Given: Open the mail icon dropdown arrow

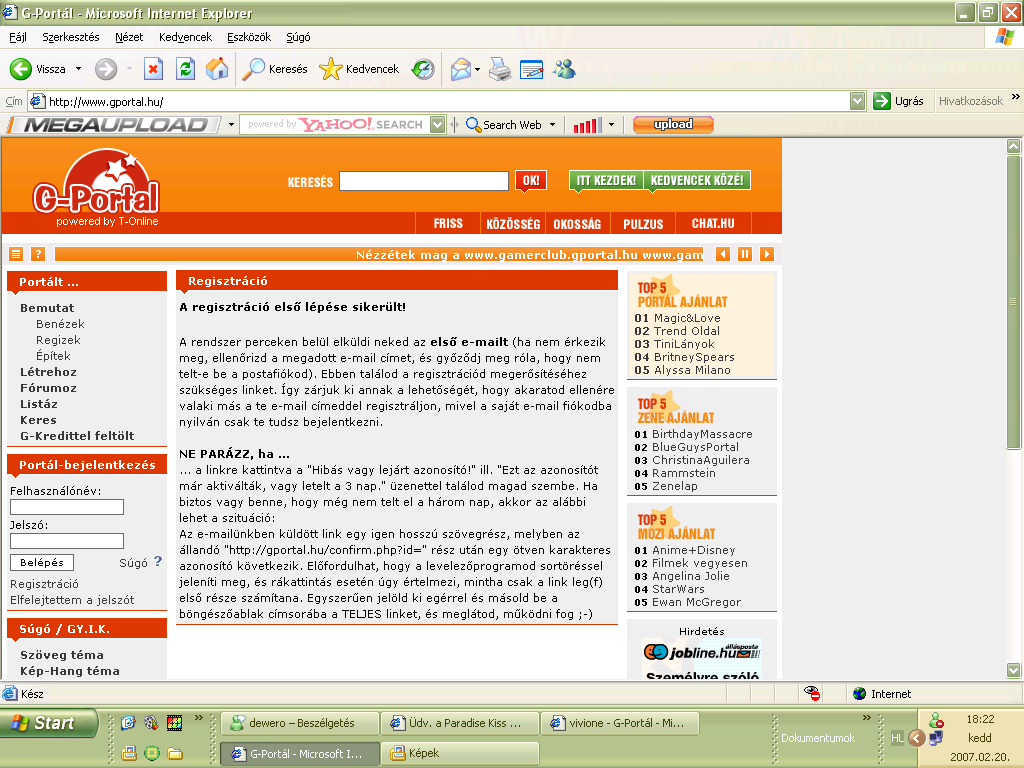Looking at the screenshot, I should (477, 69).
